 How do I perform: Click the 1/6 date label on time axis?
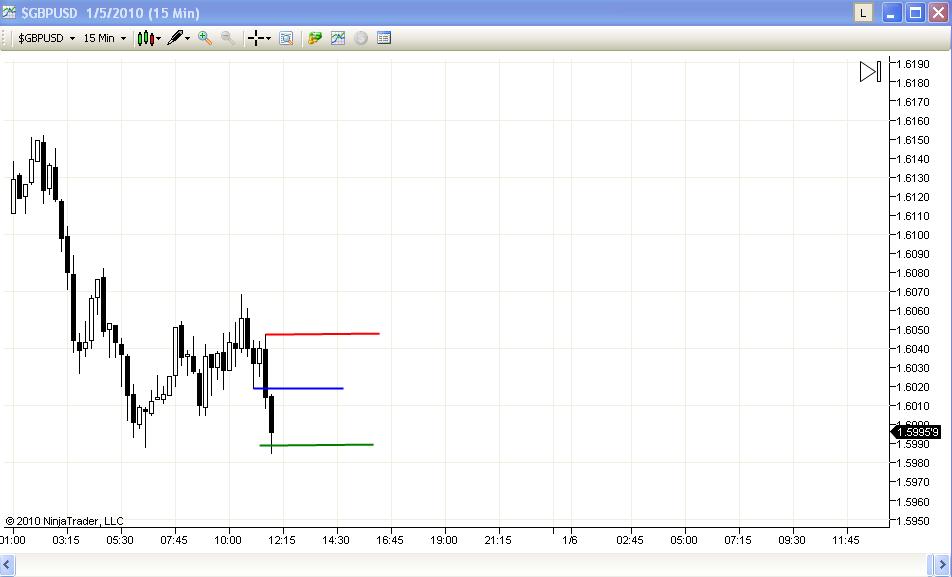(x=570, y=540)
